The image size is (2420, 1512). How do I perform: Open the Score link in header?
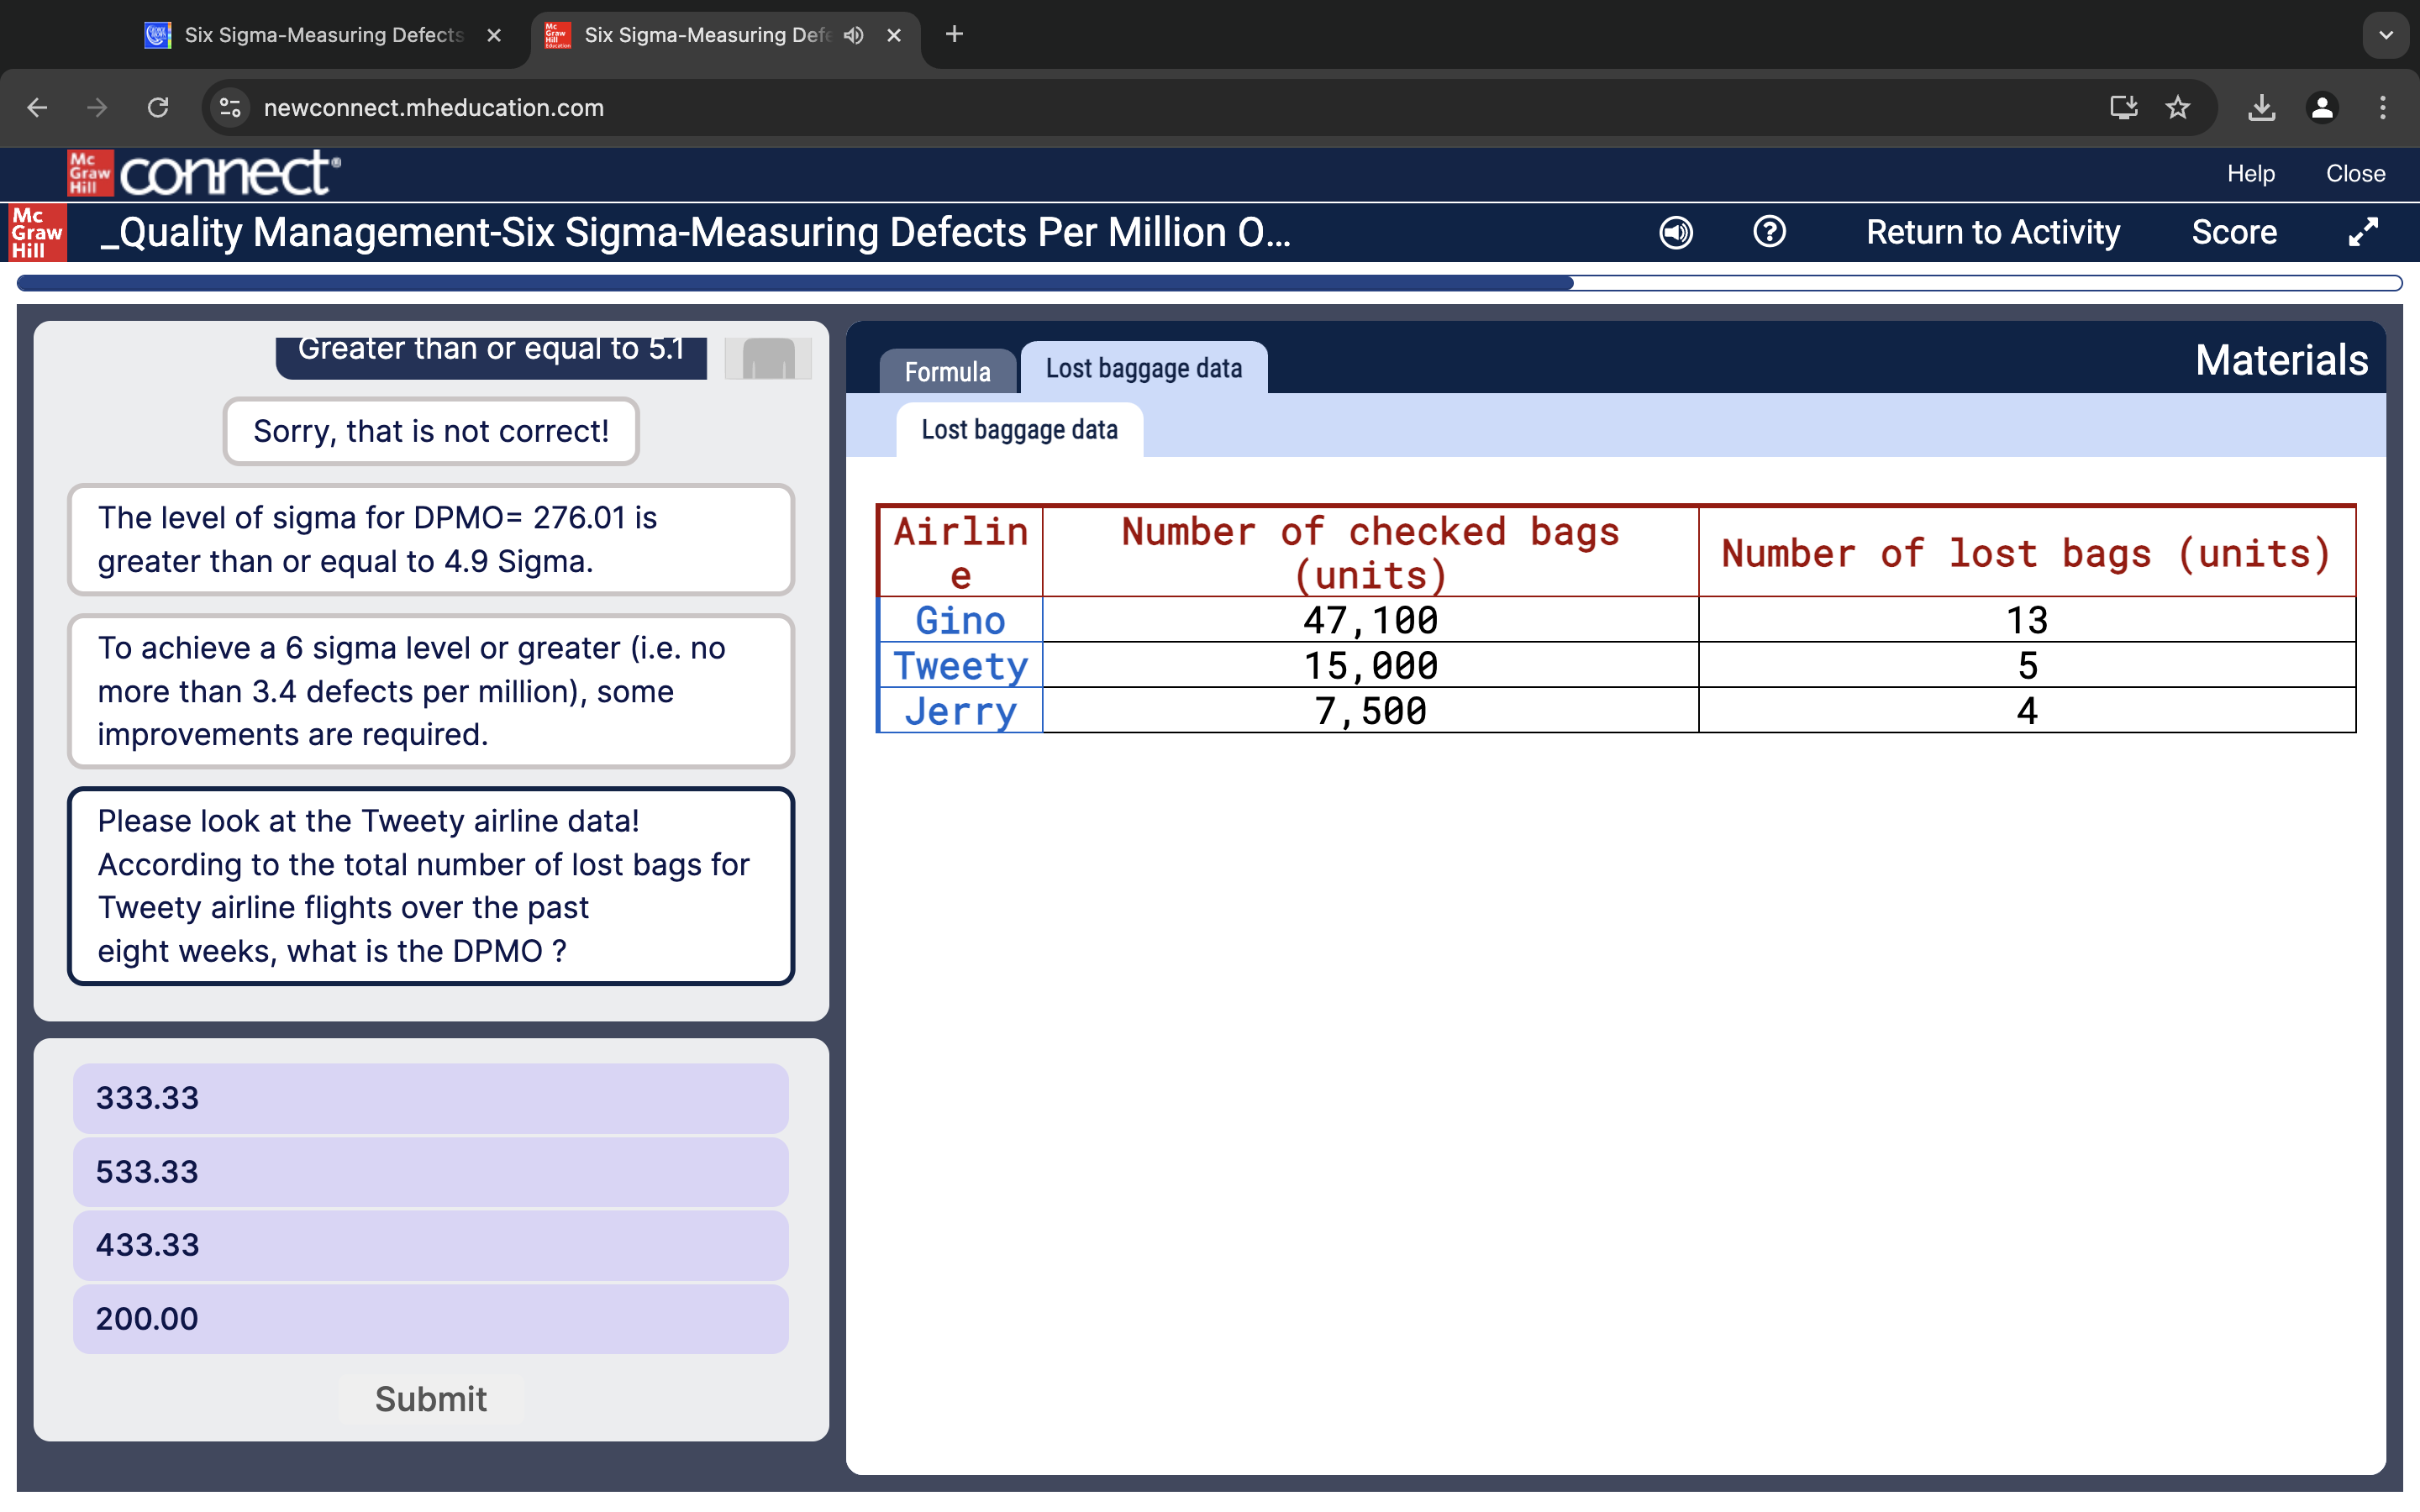pyautogui.click(x=2233, y=232)
